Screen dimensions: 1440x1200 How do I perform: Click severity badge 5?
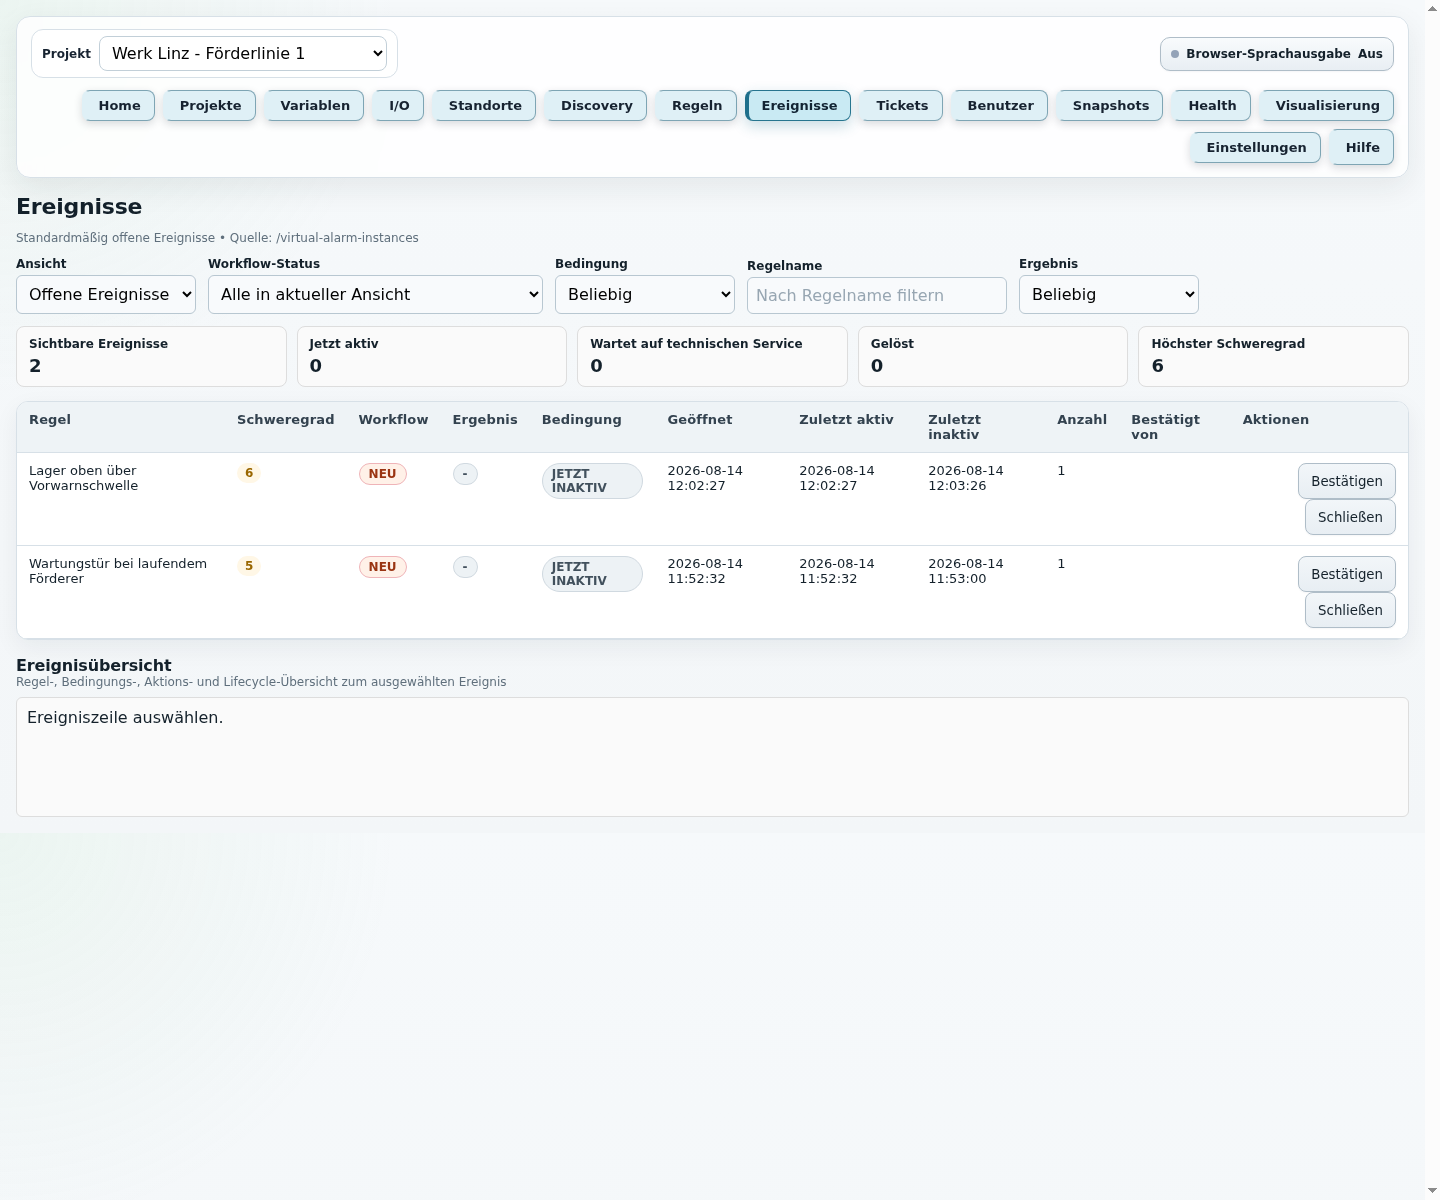coord(249,566)
